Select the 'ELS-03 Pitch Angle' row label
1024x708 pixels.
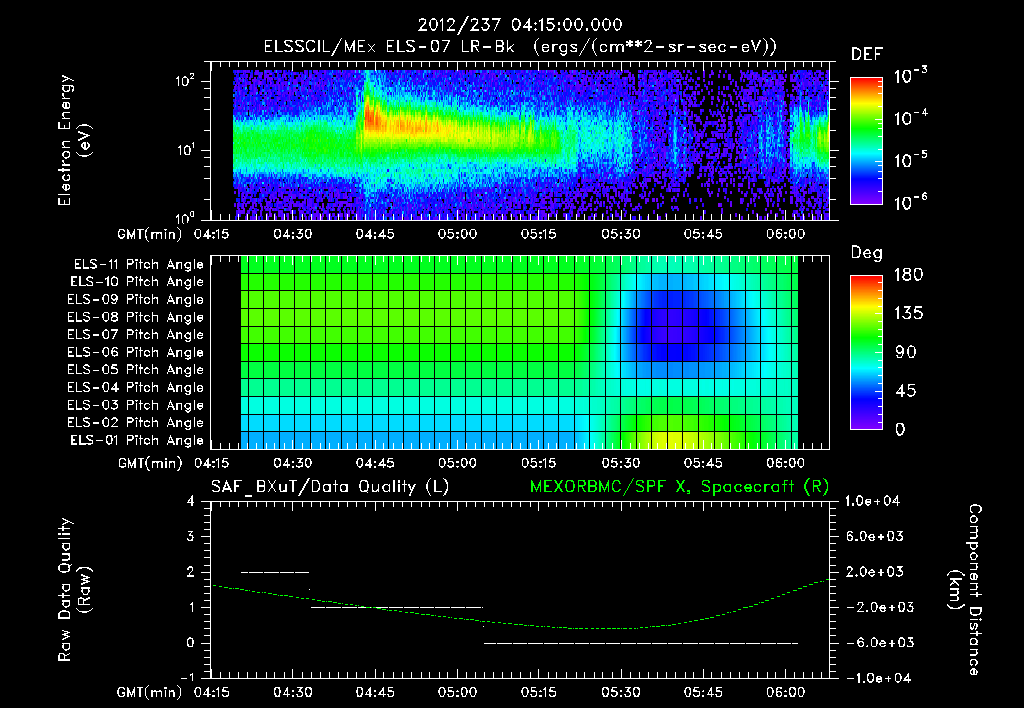pos(136,405)
